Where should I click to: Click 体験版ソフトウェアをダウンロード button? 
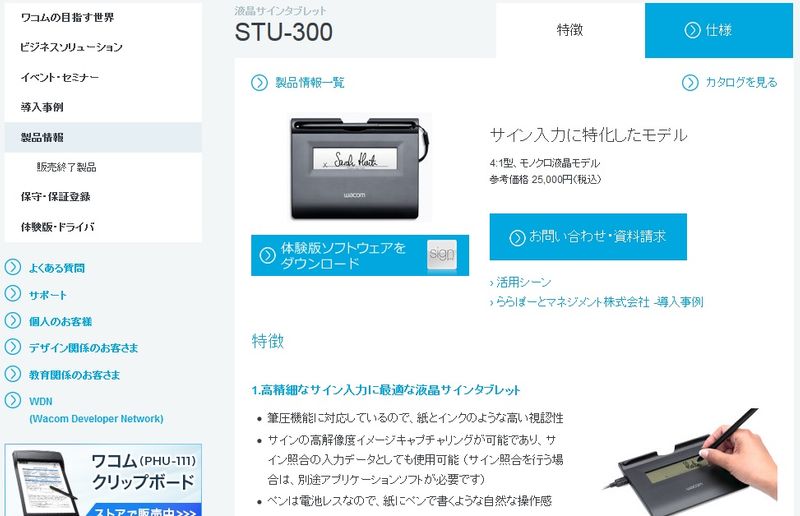[x=360, y=255]
